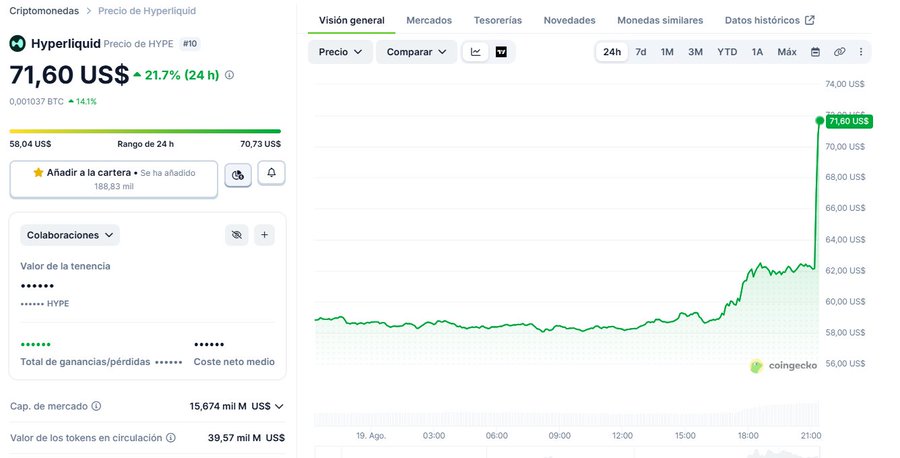Select the YTD chart range
Viewport: 900px width, 458px height.
[727, 52]
